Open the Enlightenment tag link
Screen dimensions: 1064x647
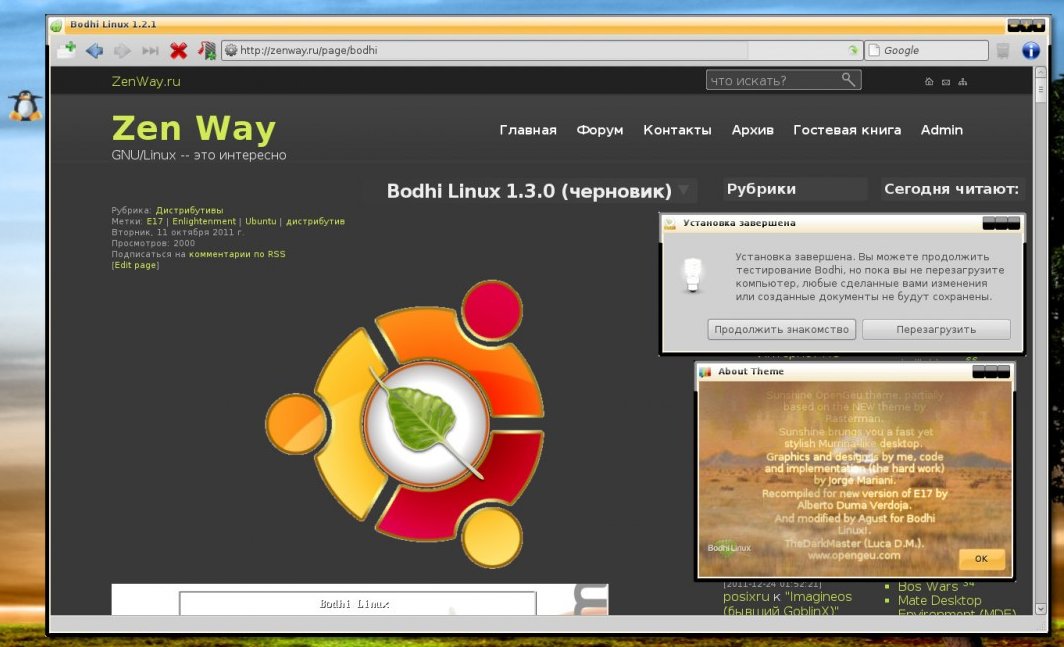204,221
